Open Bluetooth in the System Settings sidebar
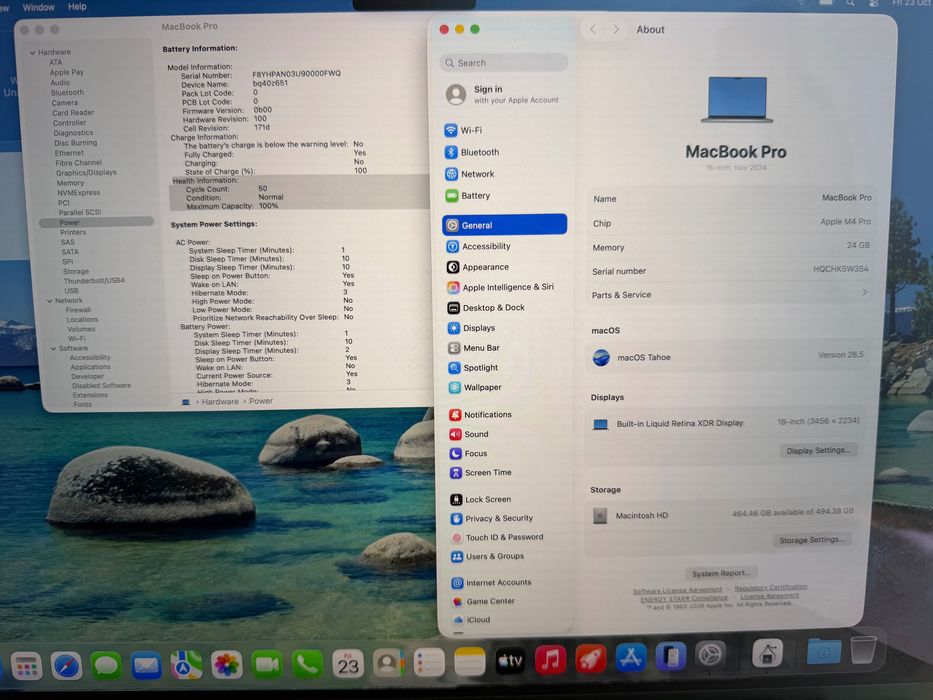Screen dimensions: 933x700 472,152
